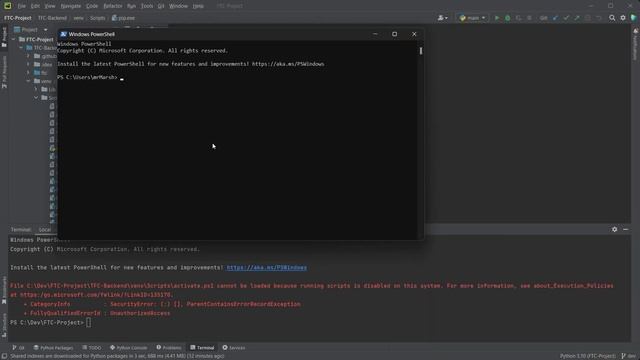The height and width of the screenshot is (360, 640).
Task: Open the Git menu
Action: tap(161, 6)
